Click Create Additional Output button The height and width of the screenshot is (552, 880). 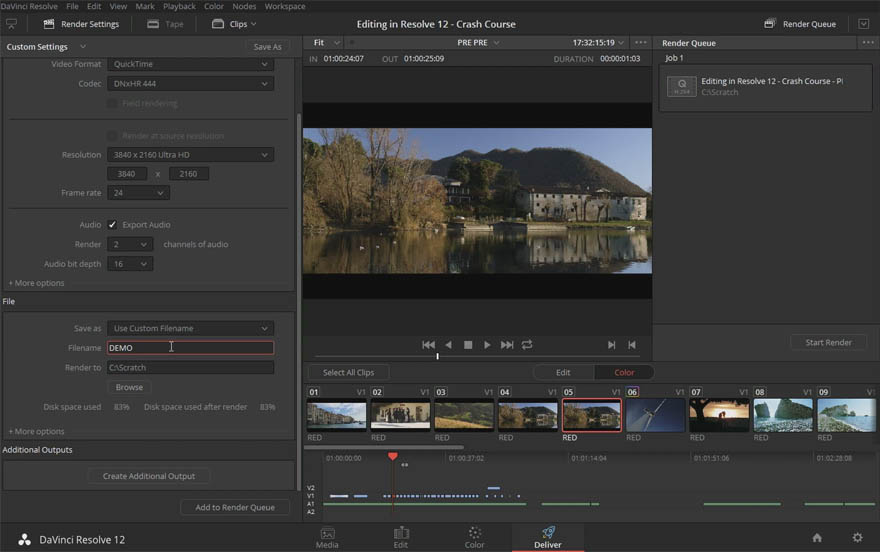pos(149,476)
